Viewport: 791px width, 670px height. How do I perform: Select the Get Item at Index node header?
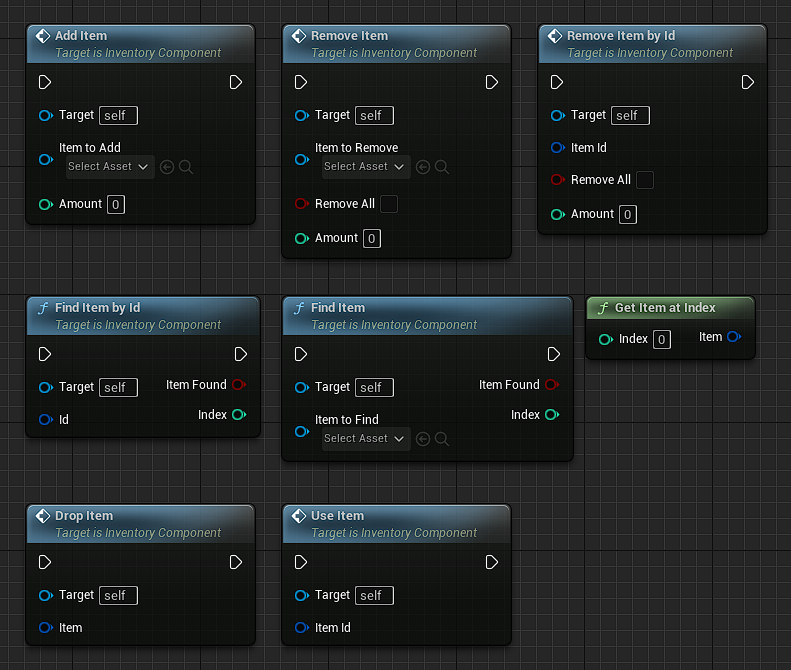(665, 308)
